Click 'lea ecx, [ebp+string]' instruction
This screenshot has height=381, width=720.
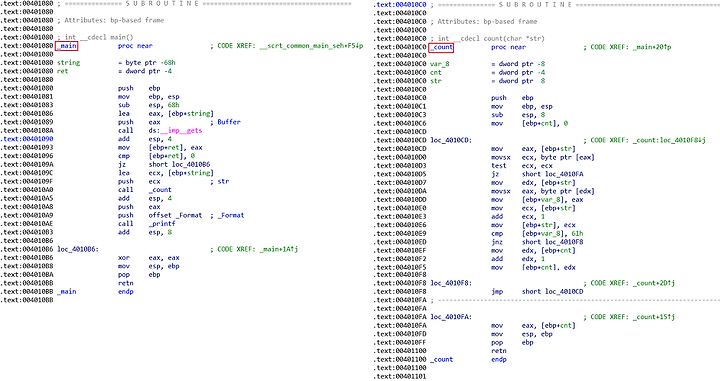(166, 173)
